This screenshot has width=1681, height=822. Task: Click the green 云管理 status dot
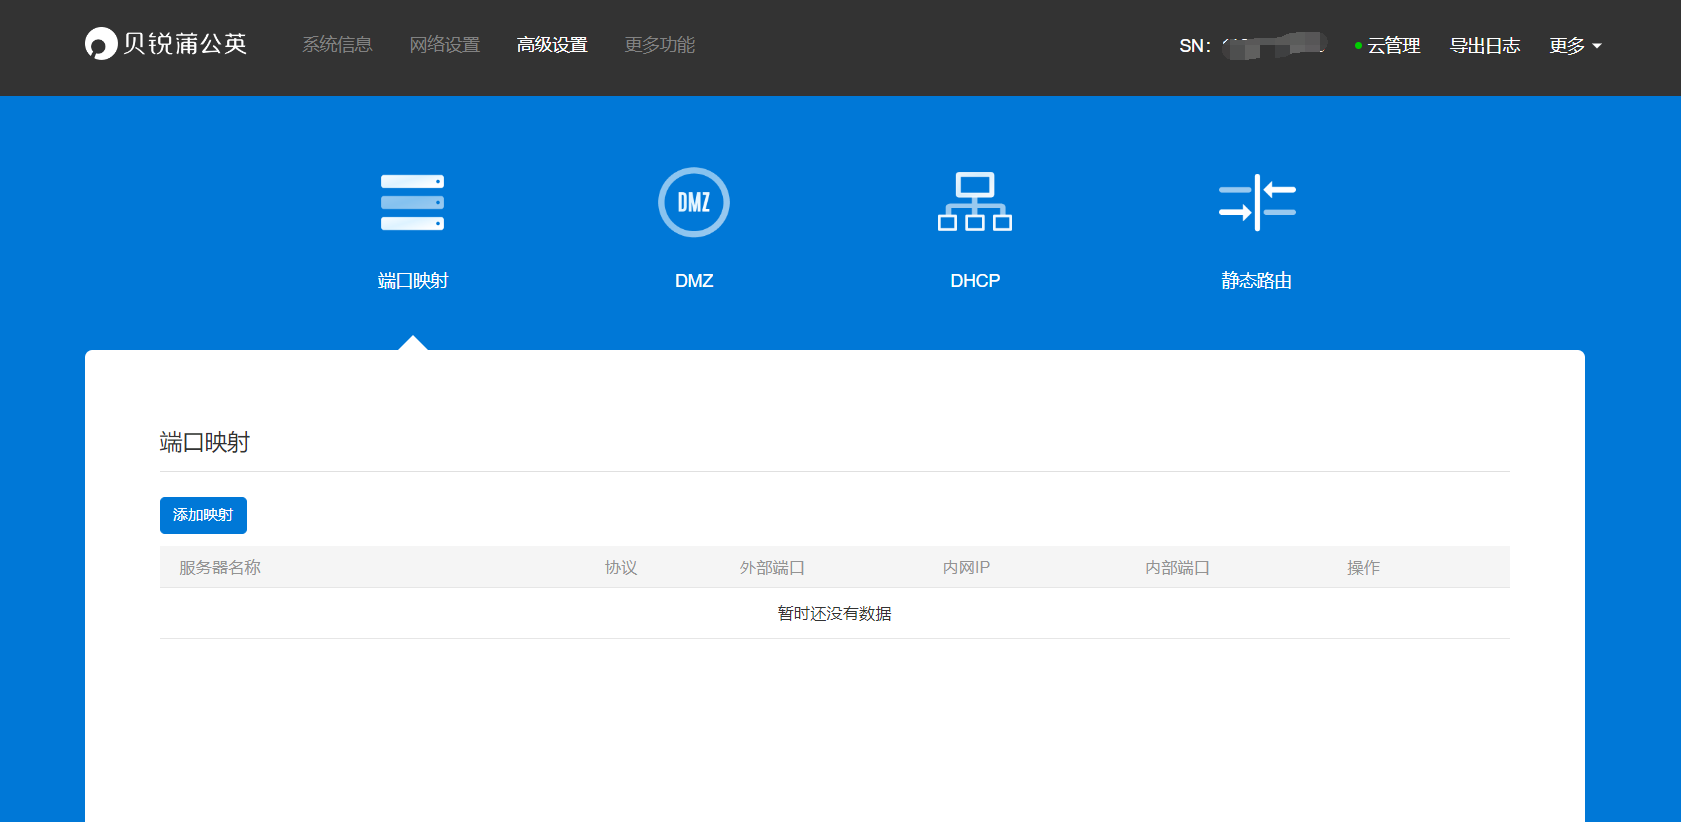(x=1358, y=46)
